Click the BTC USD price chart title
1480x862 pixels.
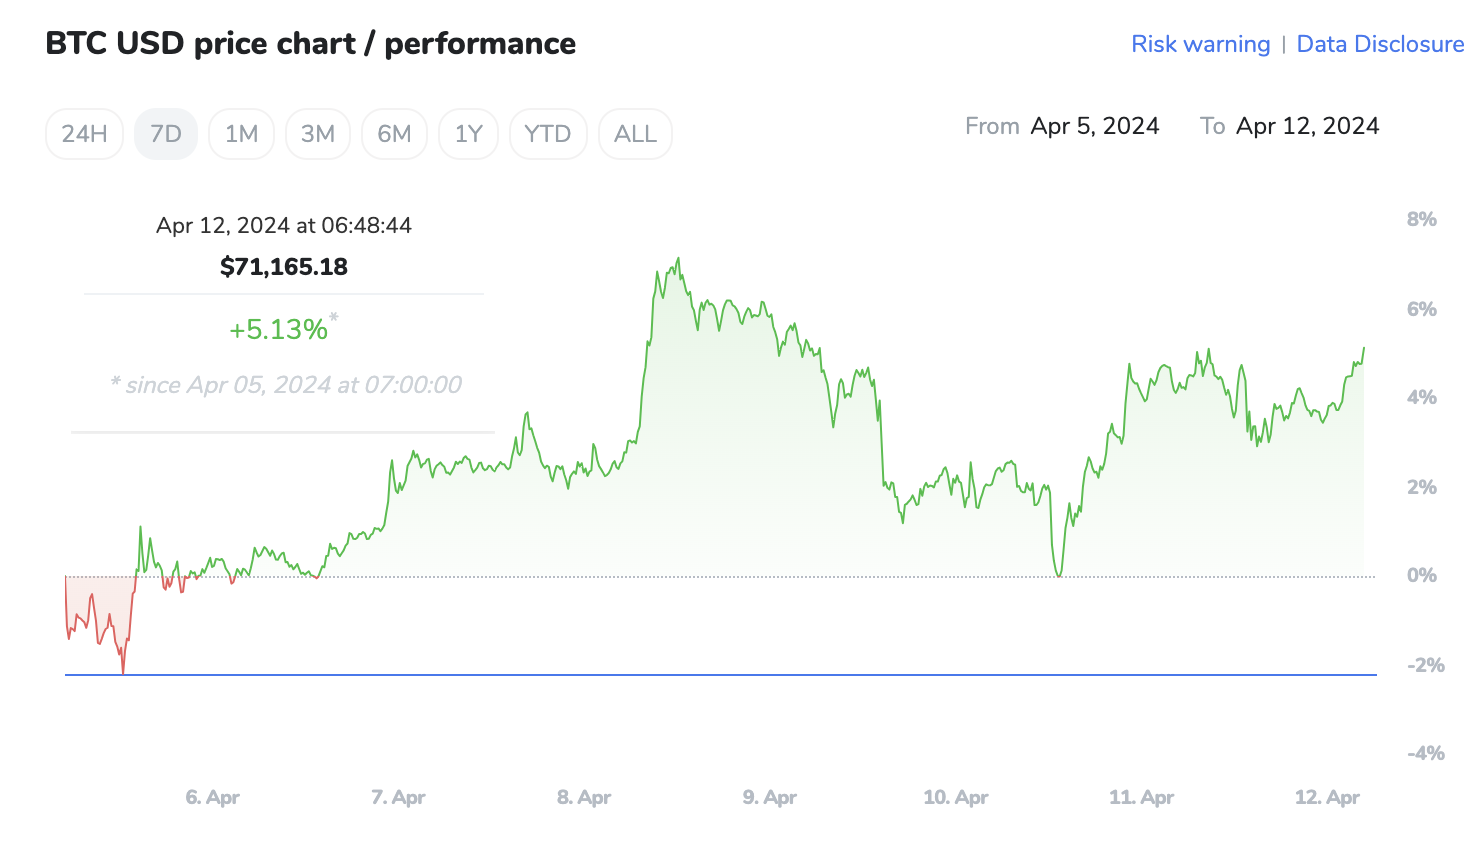click(x=310, y=43)
